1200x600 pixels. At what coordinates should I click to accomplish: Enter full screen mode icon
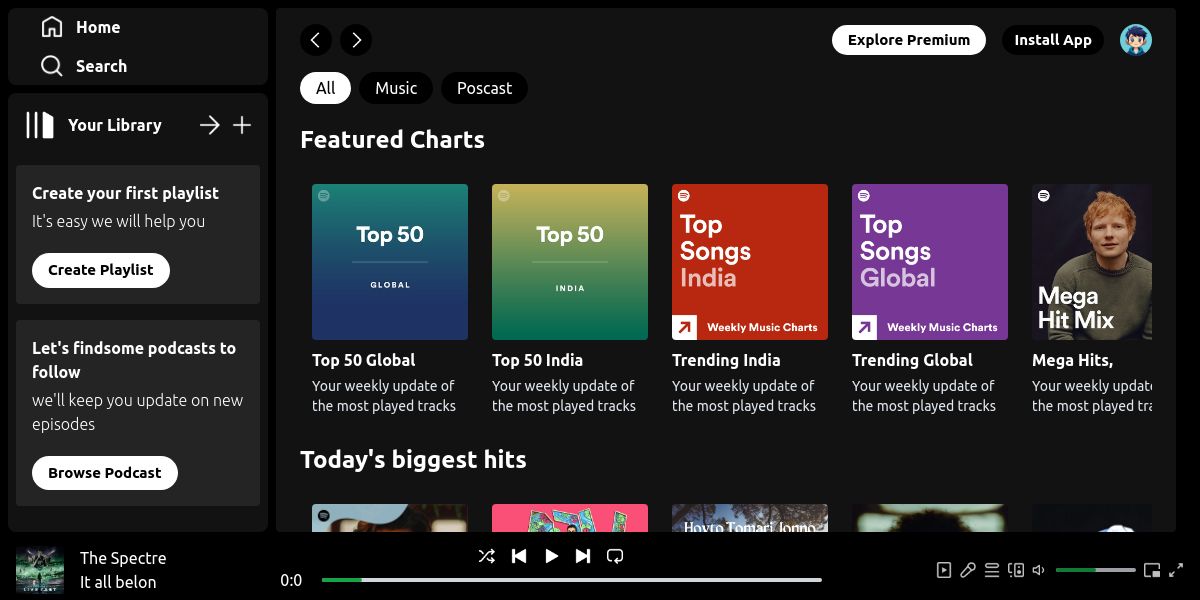tap(1176, 570)
